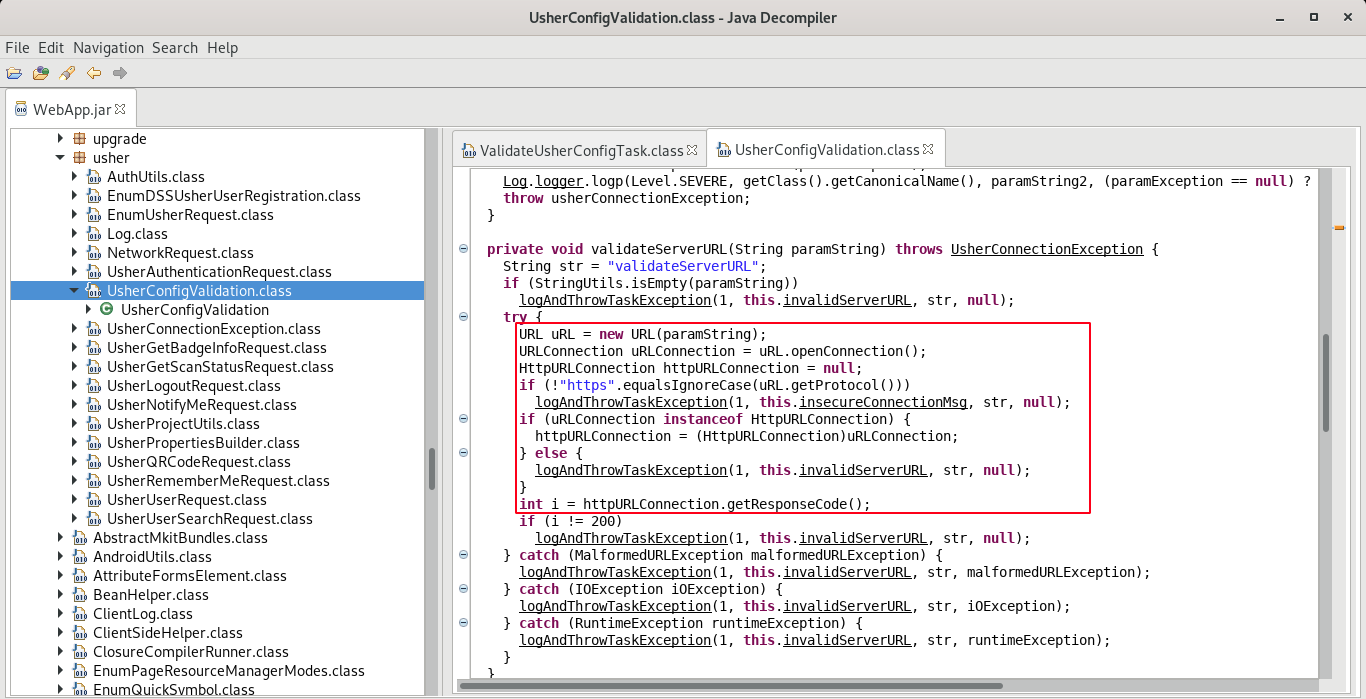The image size is (1366, 699).
Task: Switch to ValidateUsherConfigTask.class tab
Action: 580,150
